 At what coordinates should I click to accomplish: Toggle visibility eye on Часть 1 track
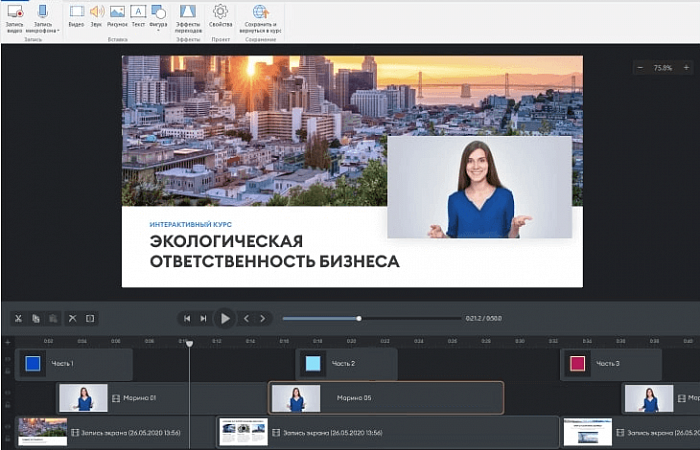pos(7,357)
